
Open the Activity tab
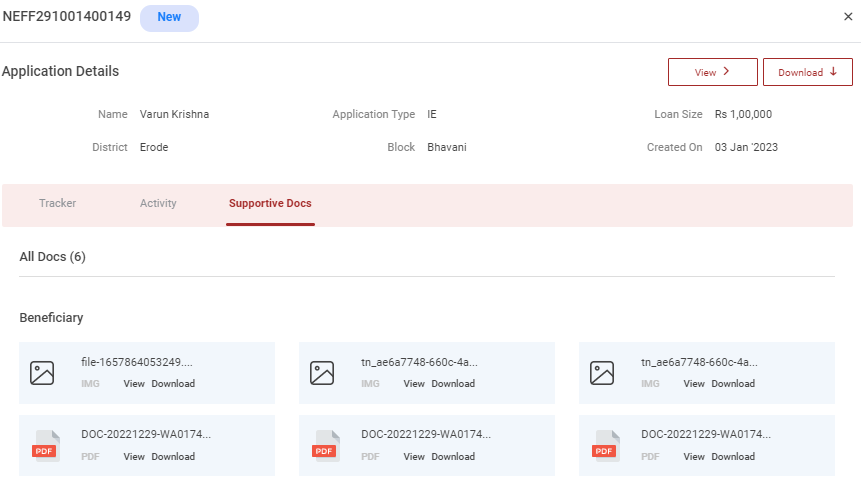point(158,203)
